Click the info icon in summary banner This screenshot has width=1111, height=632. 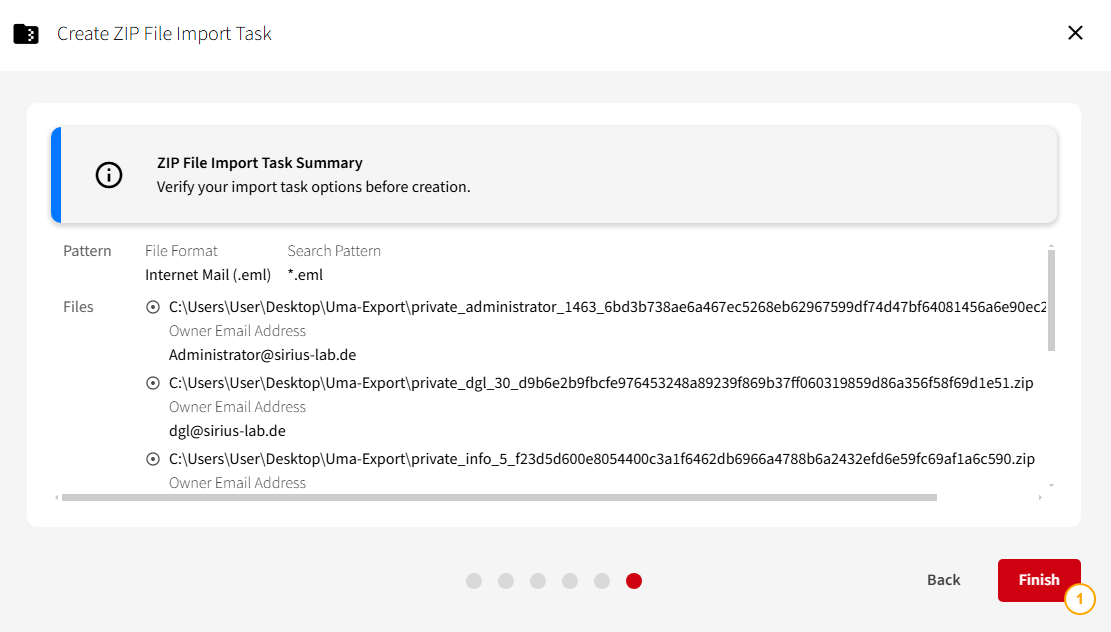pos(109,175)
